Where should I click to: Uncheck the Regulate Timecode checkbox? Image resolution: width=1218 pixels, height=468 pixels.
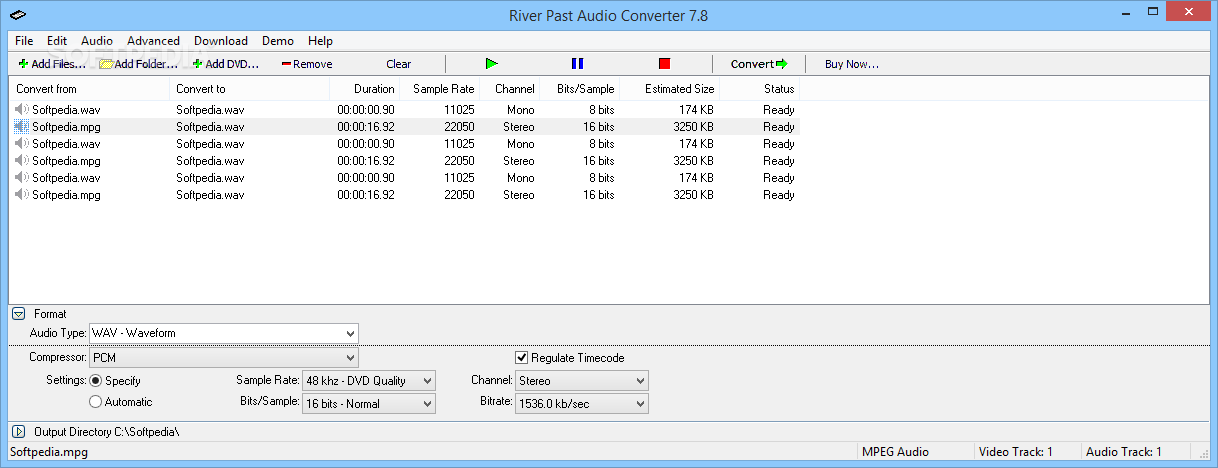point(522,358)
